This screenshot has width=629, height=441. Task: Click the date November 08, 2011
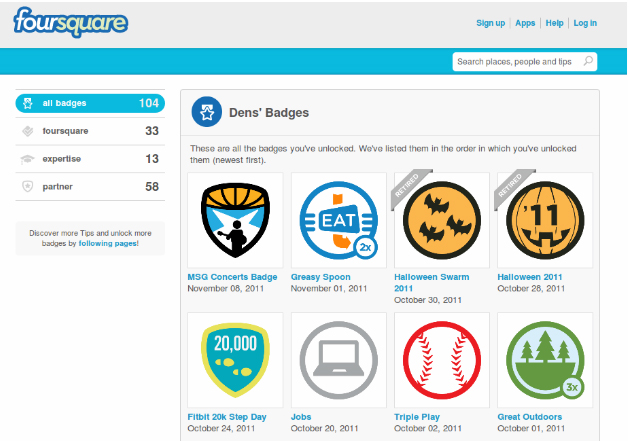click(x=225, y=289)
